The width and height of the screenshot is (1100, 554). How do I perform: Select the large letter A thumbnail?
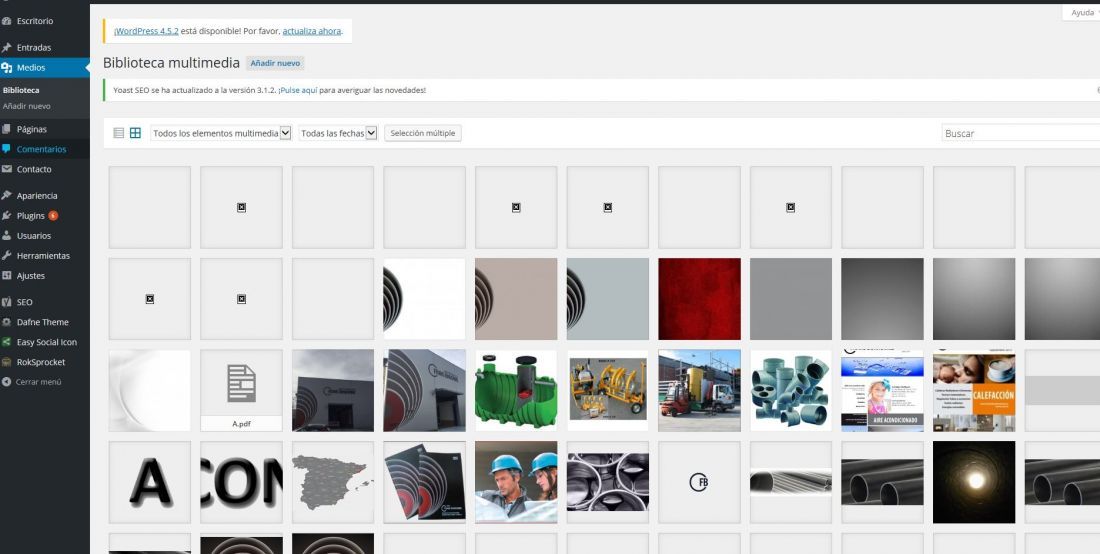click(149, 482)
